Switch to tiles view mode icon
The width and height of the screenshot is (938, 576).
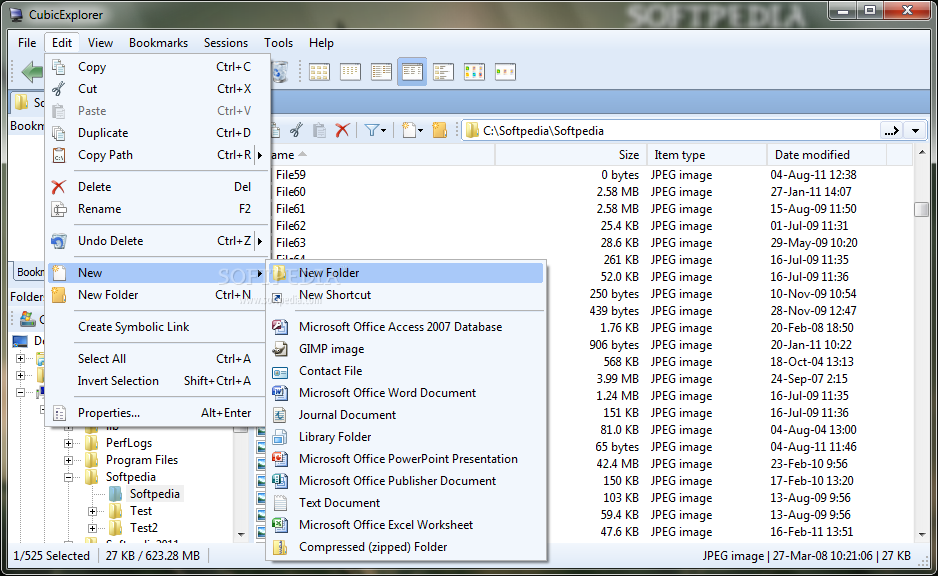tap(443, 72)
